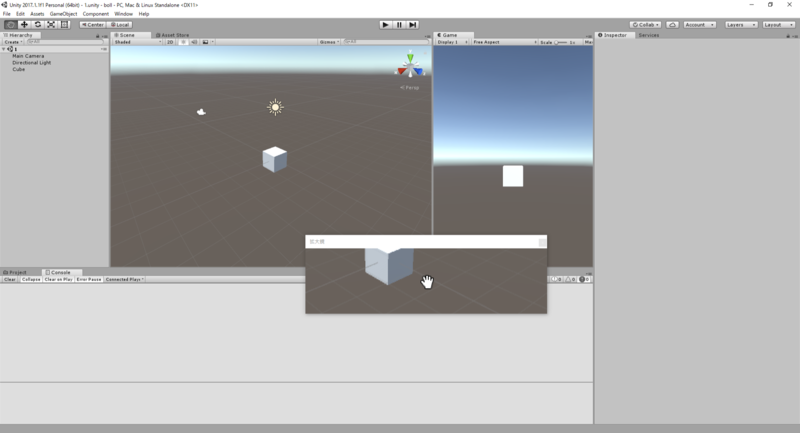The image size is (800, 433).
Task: Select the Move tool
Action: [24, 24]
